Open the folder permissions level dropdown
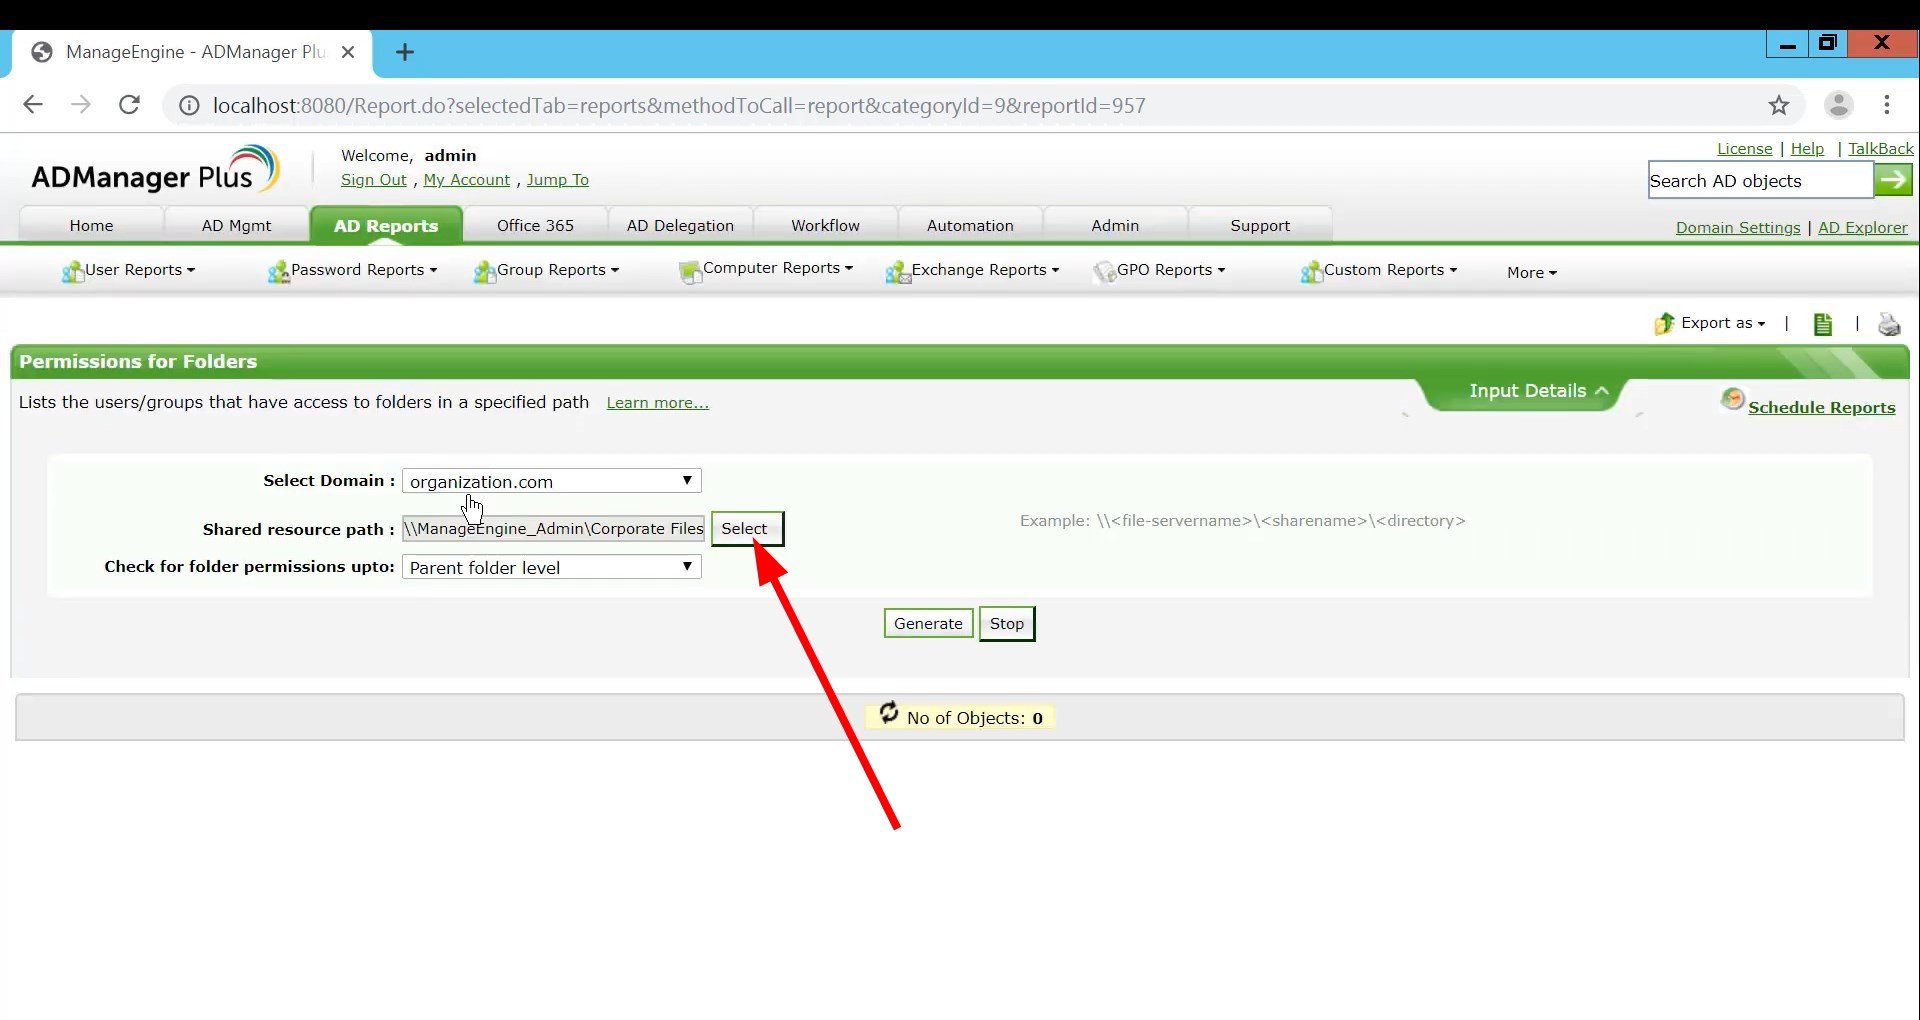This screenshot has width=1920, height=1020. click(552, 567)
